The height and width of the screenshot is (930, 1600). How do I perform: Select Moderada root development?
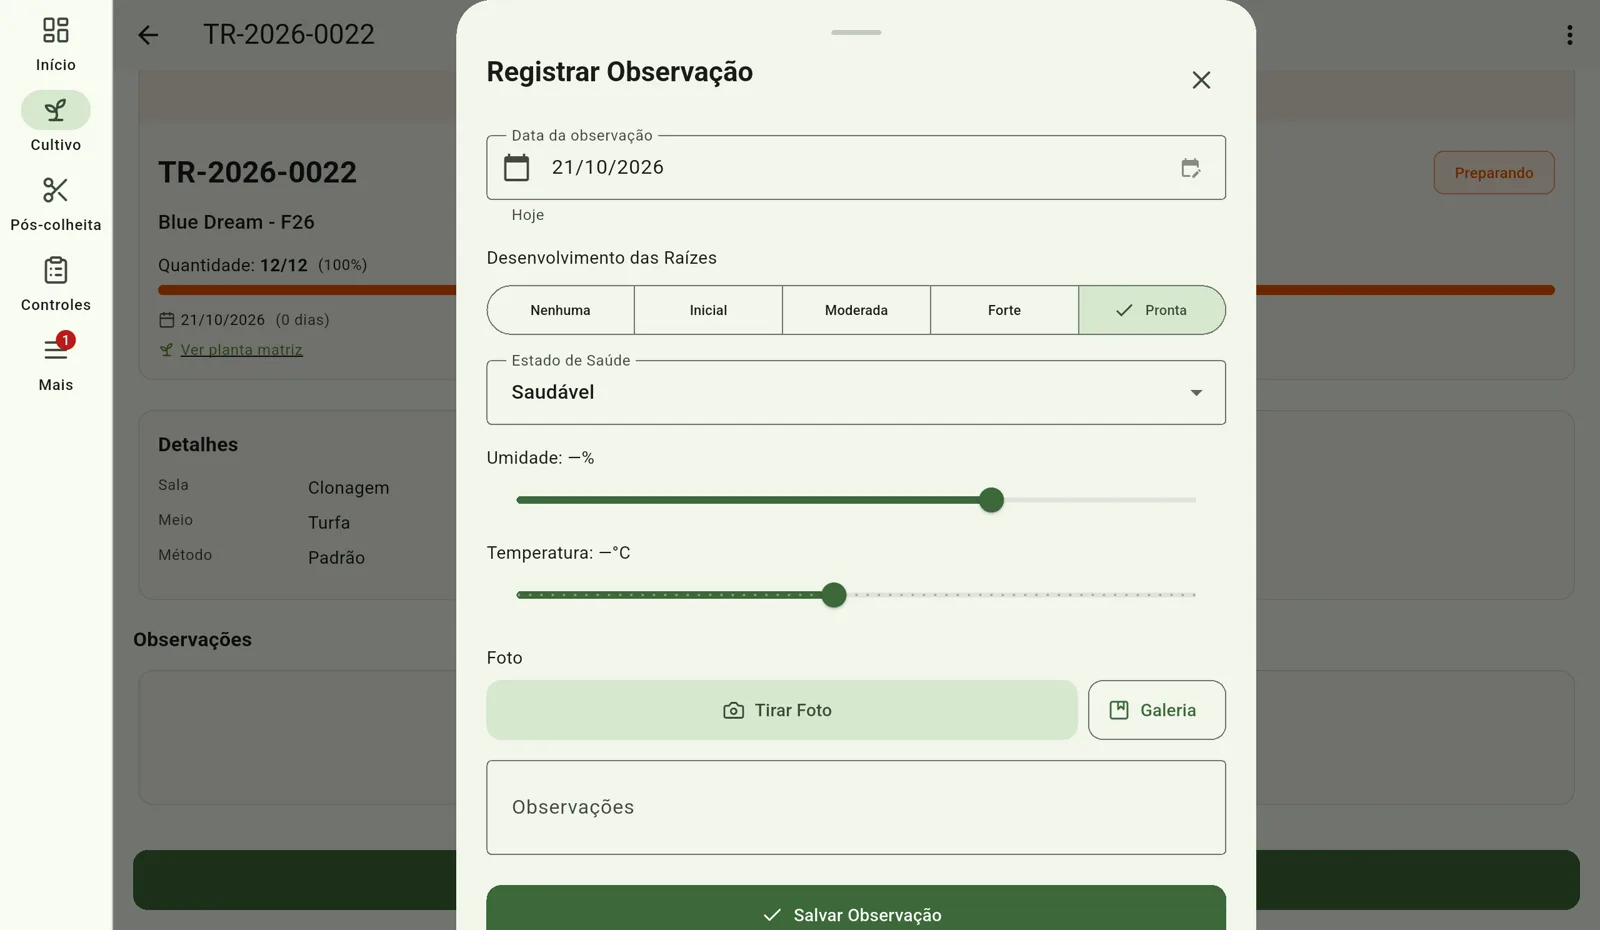(x=856, y=310)
